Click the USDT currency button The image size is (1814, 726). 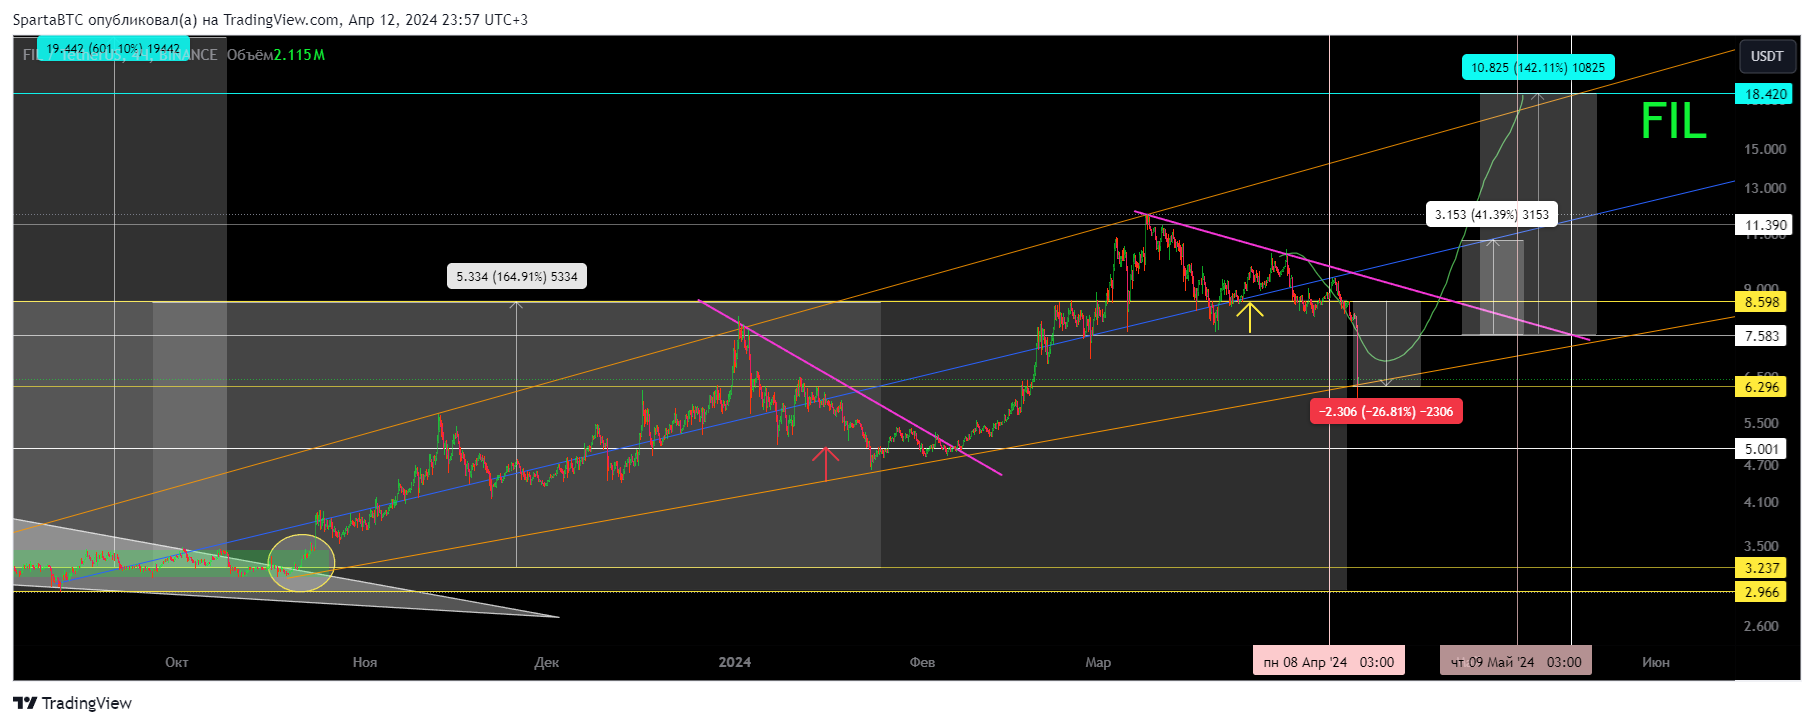click(1766, 56)
